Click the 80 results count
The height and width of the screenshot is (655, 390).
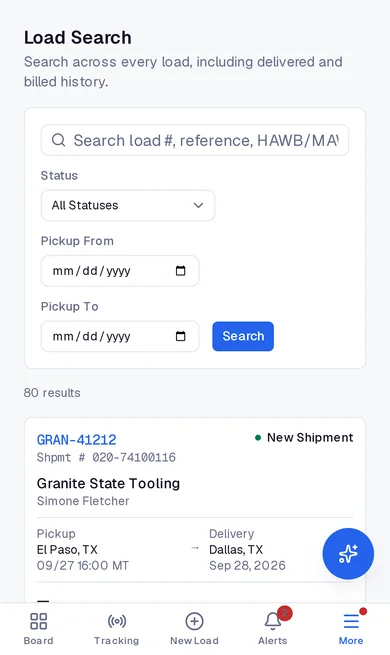coord(52,393)
